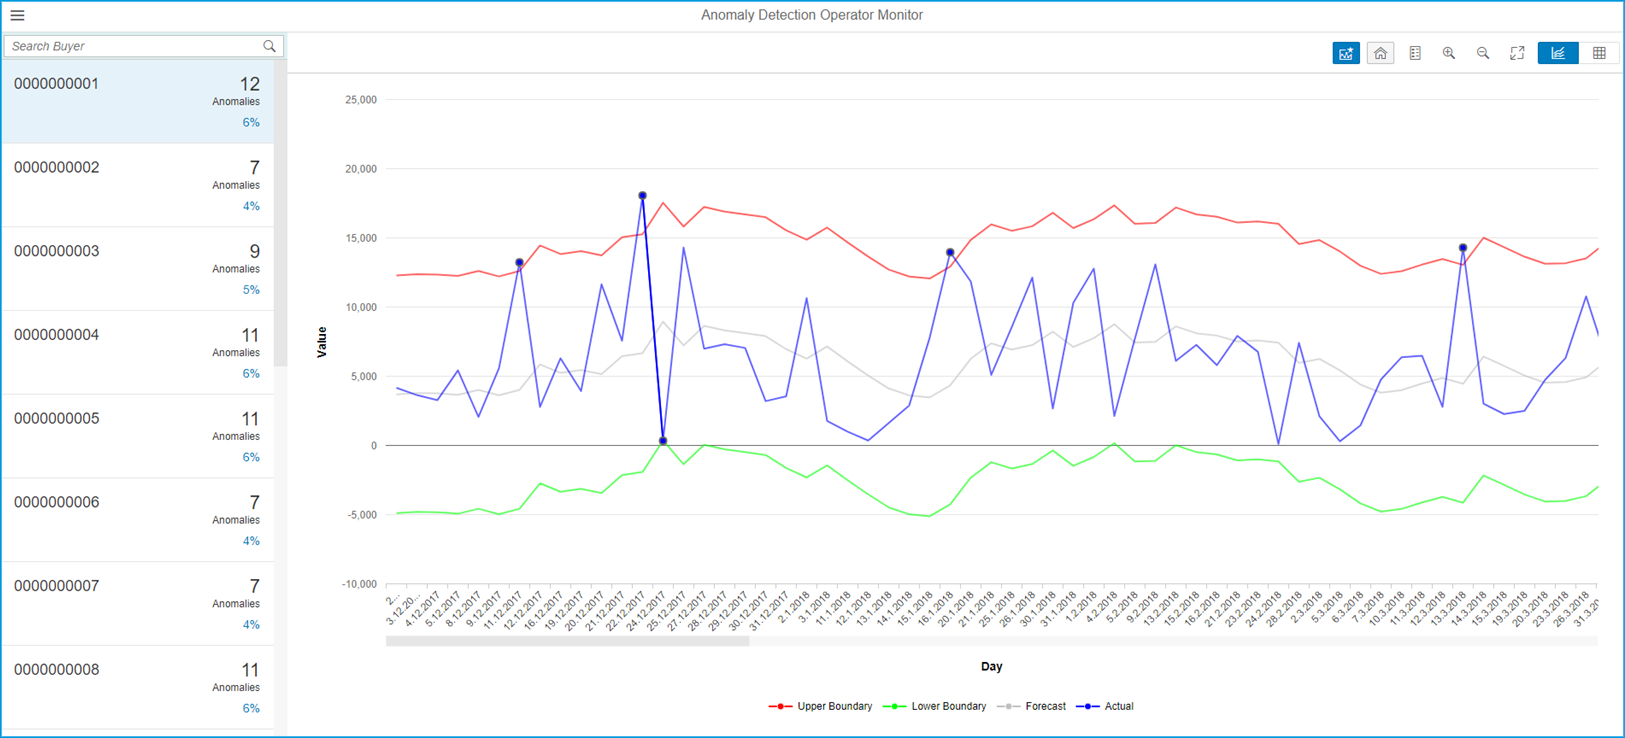Click the horizontal chart scrollbar thumb
The width and height of the screenshot is (1625, 738).
coord(567,642)
